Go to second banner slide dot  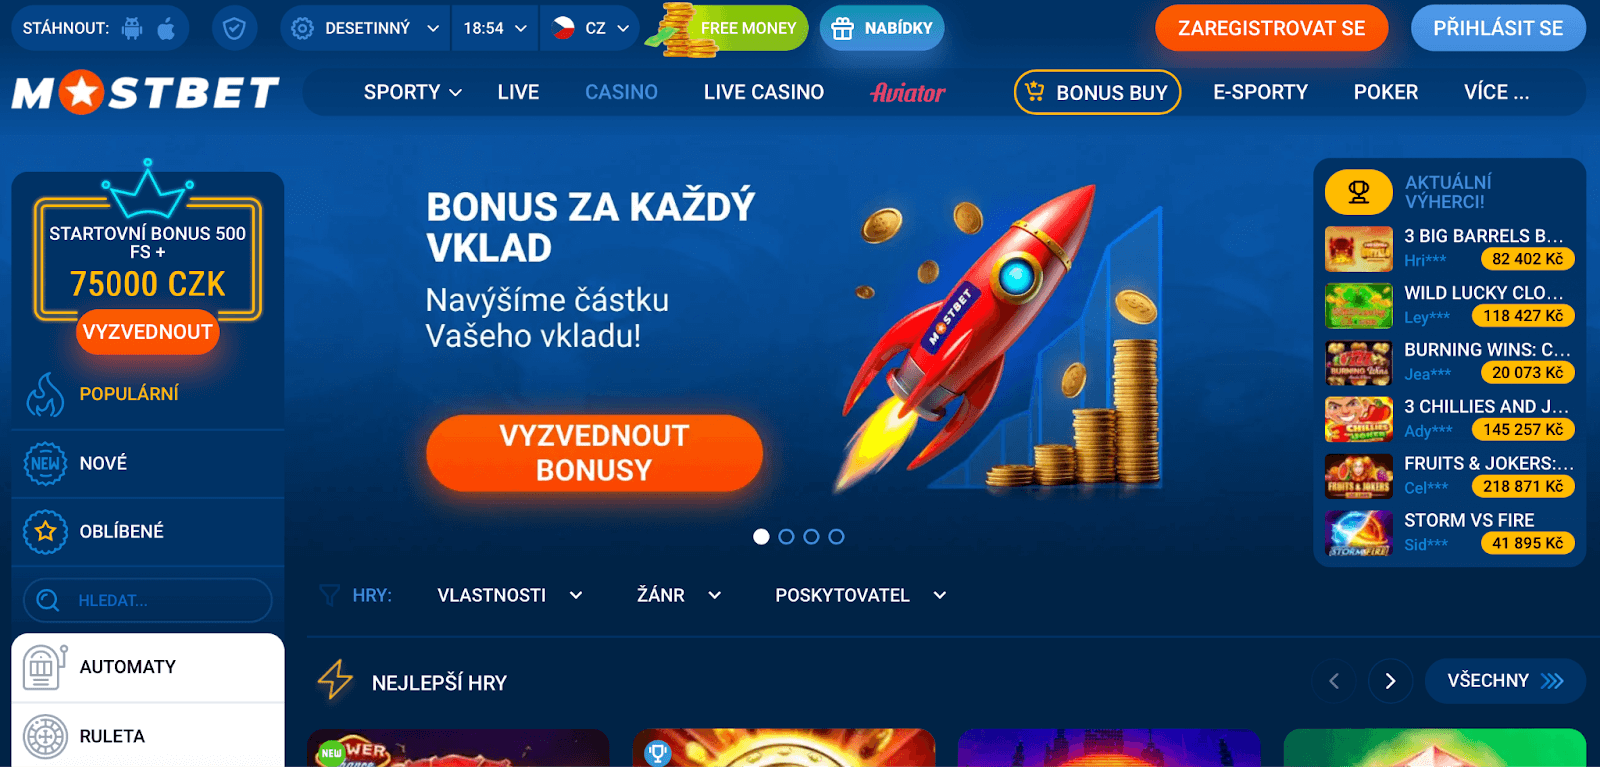tap(786, 537)
